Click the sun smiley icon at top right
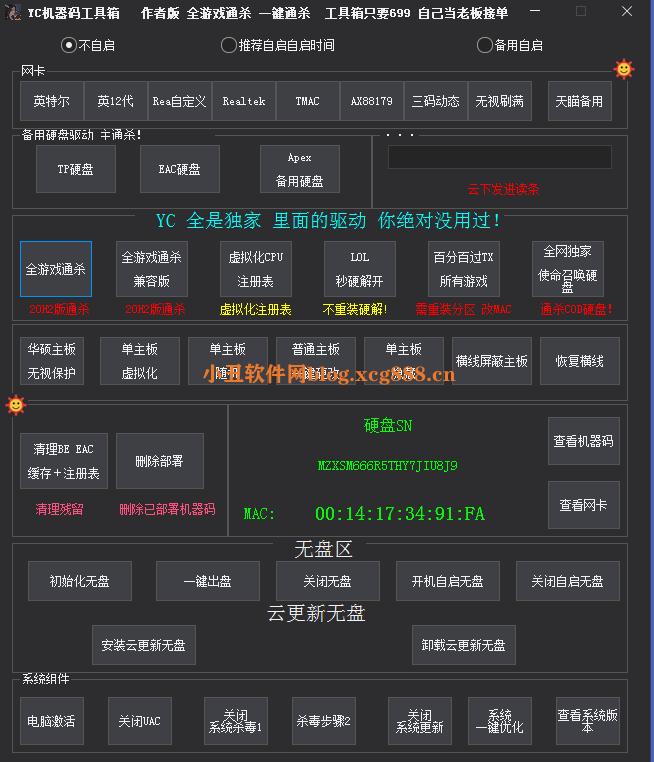654x762 pixels. (624, 69)
